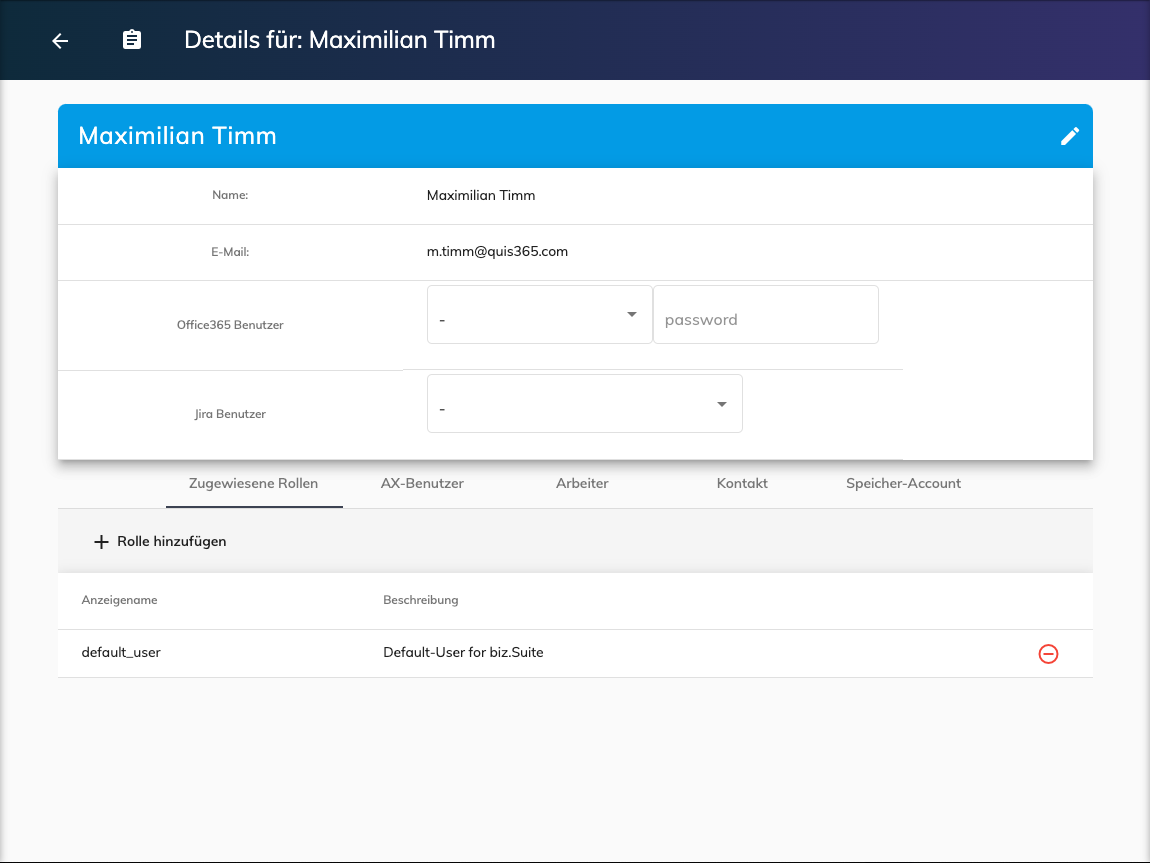
Task: Click the blue card heading Maximilian Timm
Action: (x=177, y=136)
